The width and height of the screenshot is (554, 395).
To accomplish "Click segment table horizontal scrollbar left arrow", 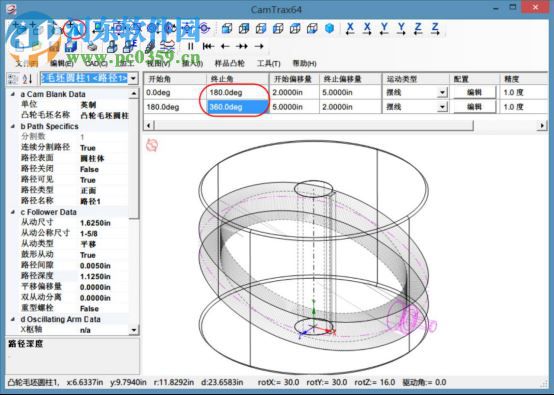I will 148,125.
